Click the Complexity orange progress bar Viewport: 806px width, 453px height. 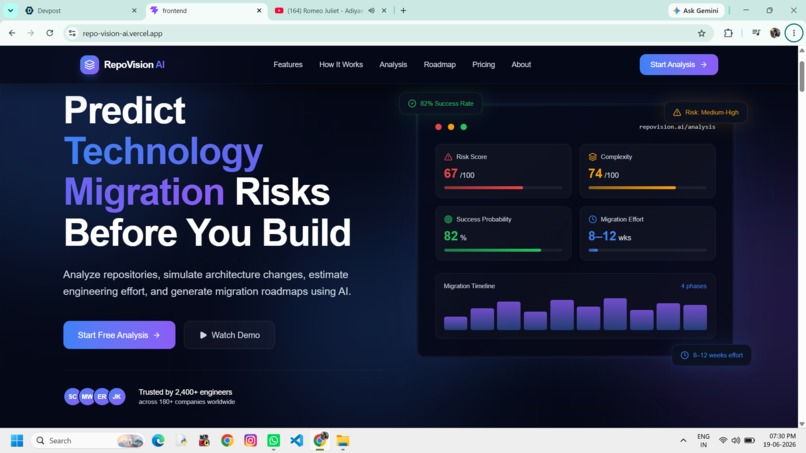(x=632, y=188)
